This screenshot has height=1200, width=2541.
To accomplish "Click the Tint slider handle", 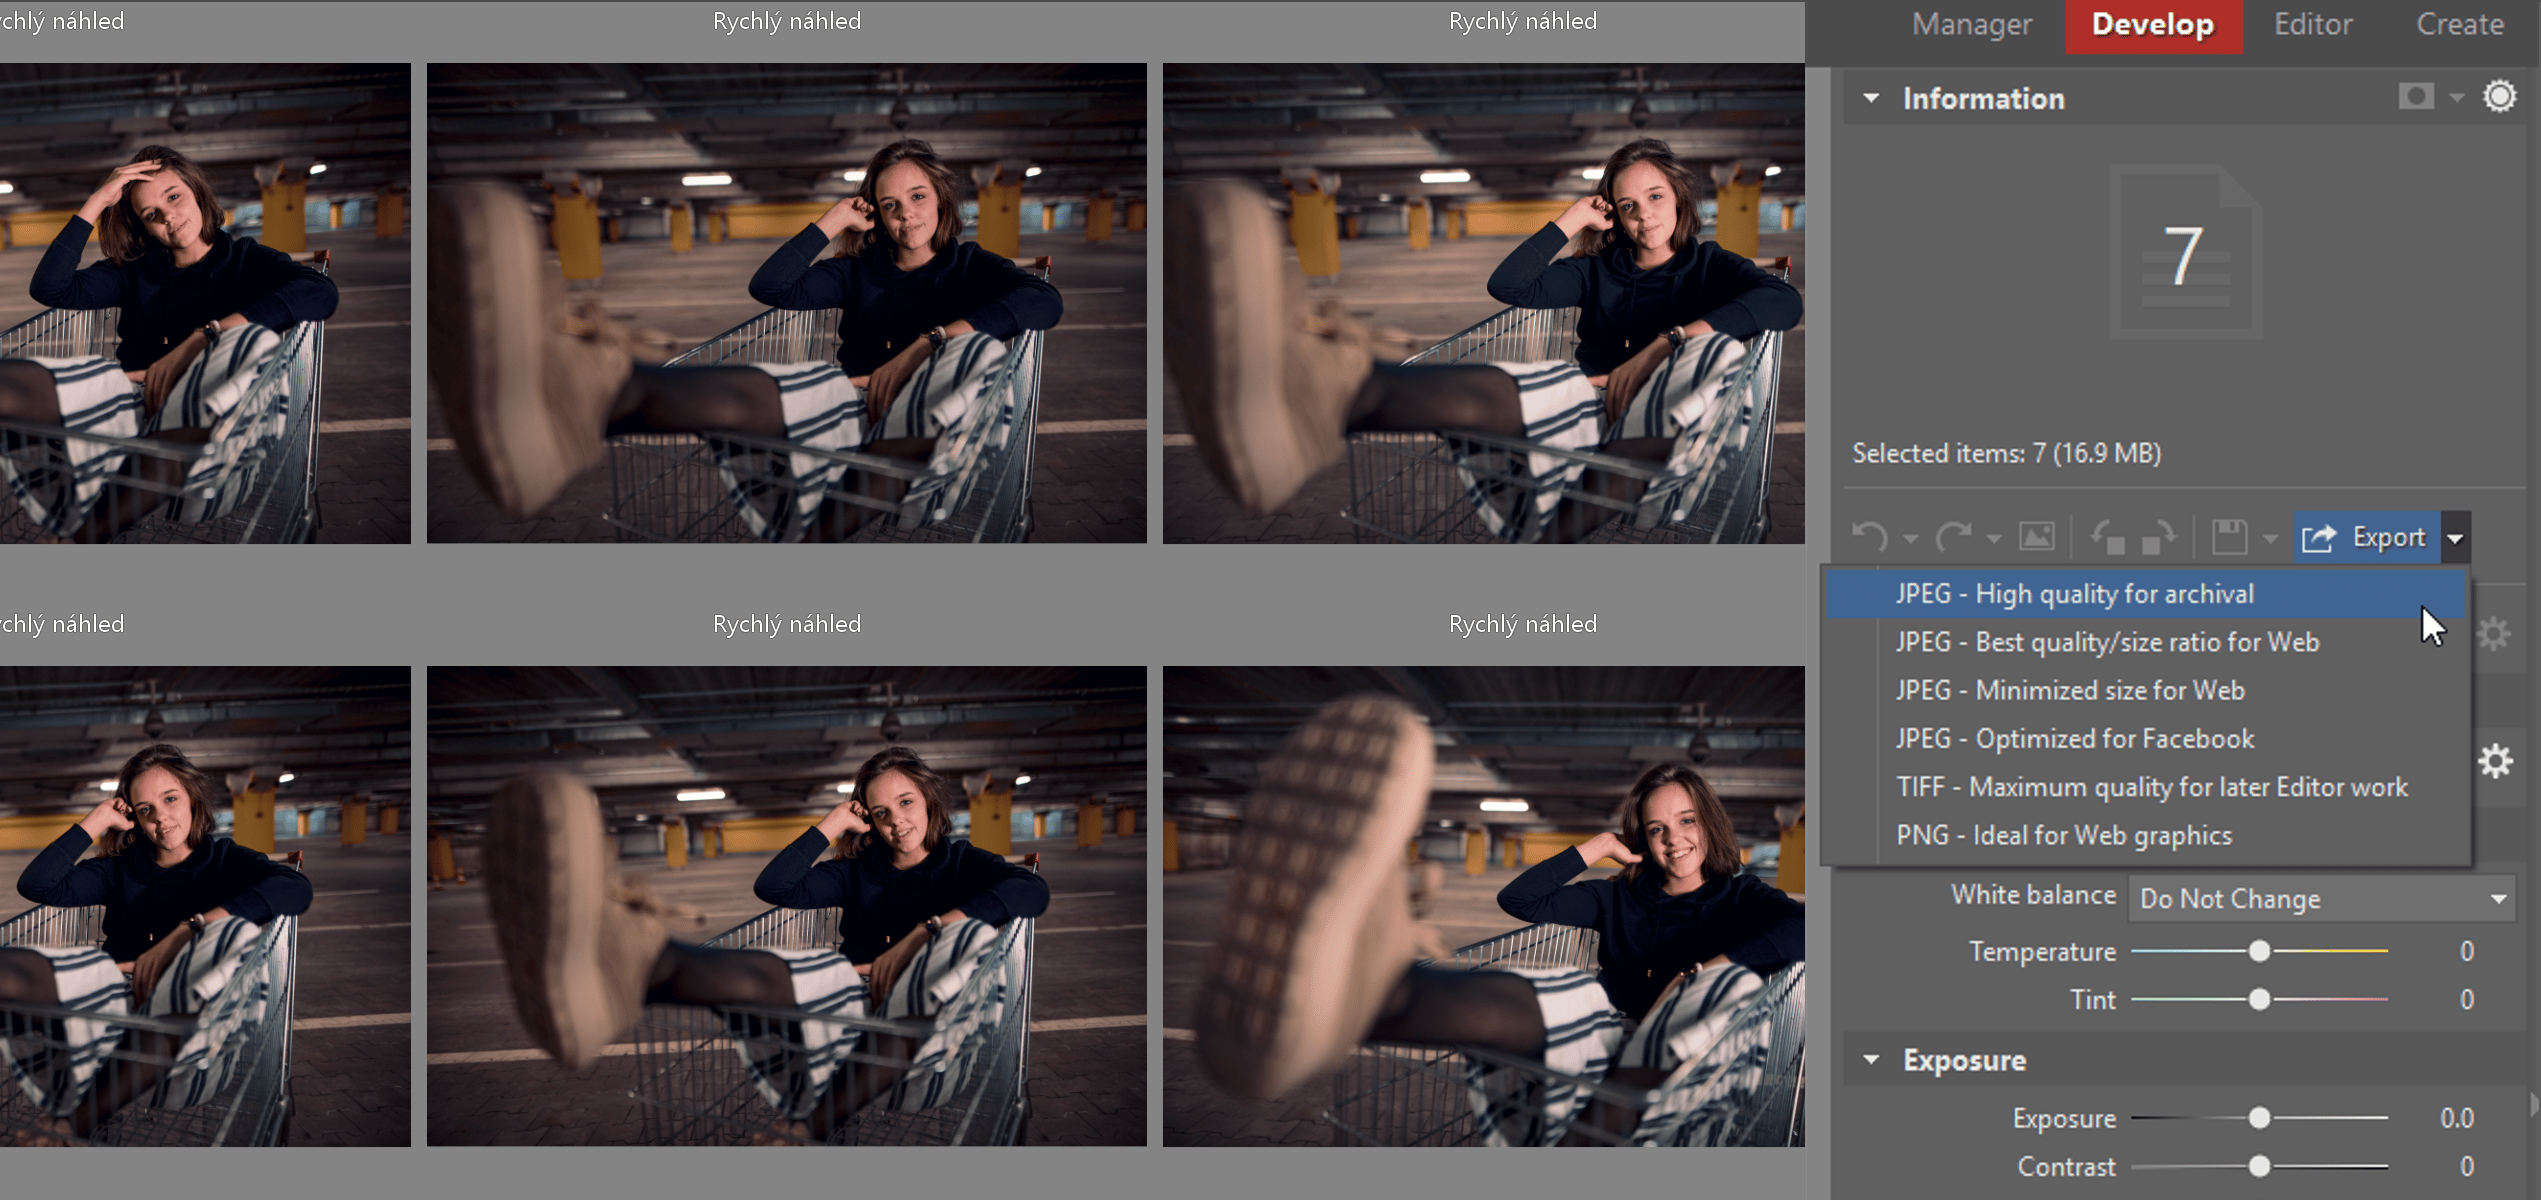I will [x=2259, y=999].
